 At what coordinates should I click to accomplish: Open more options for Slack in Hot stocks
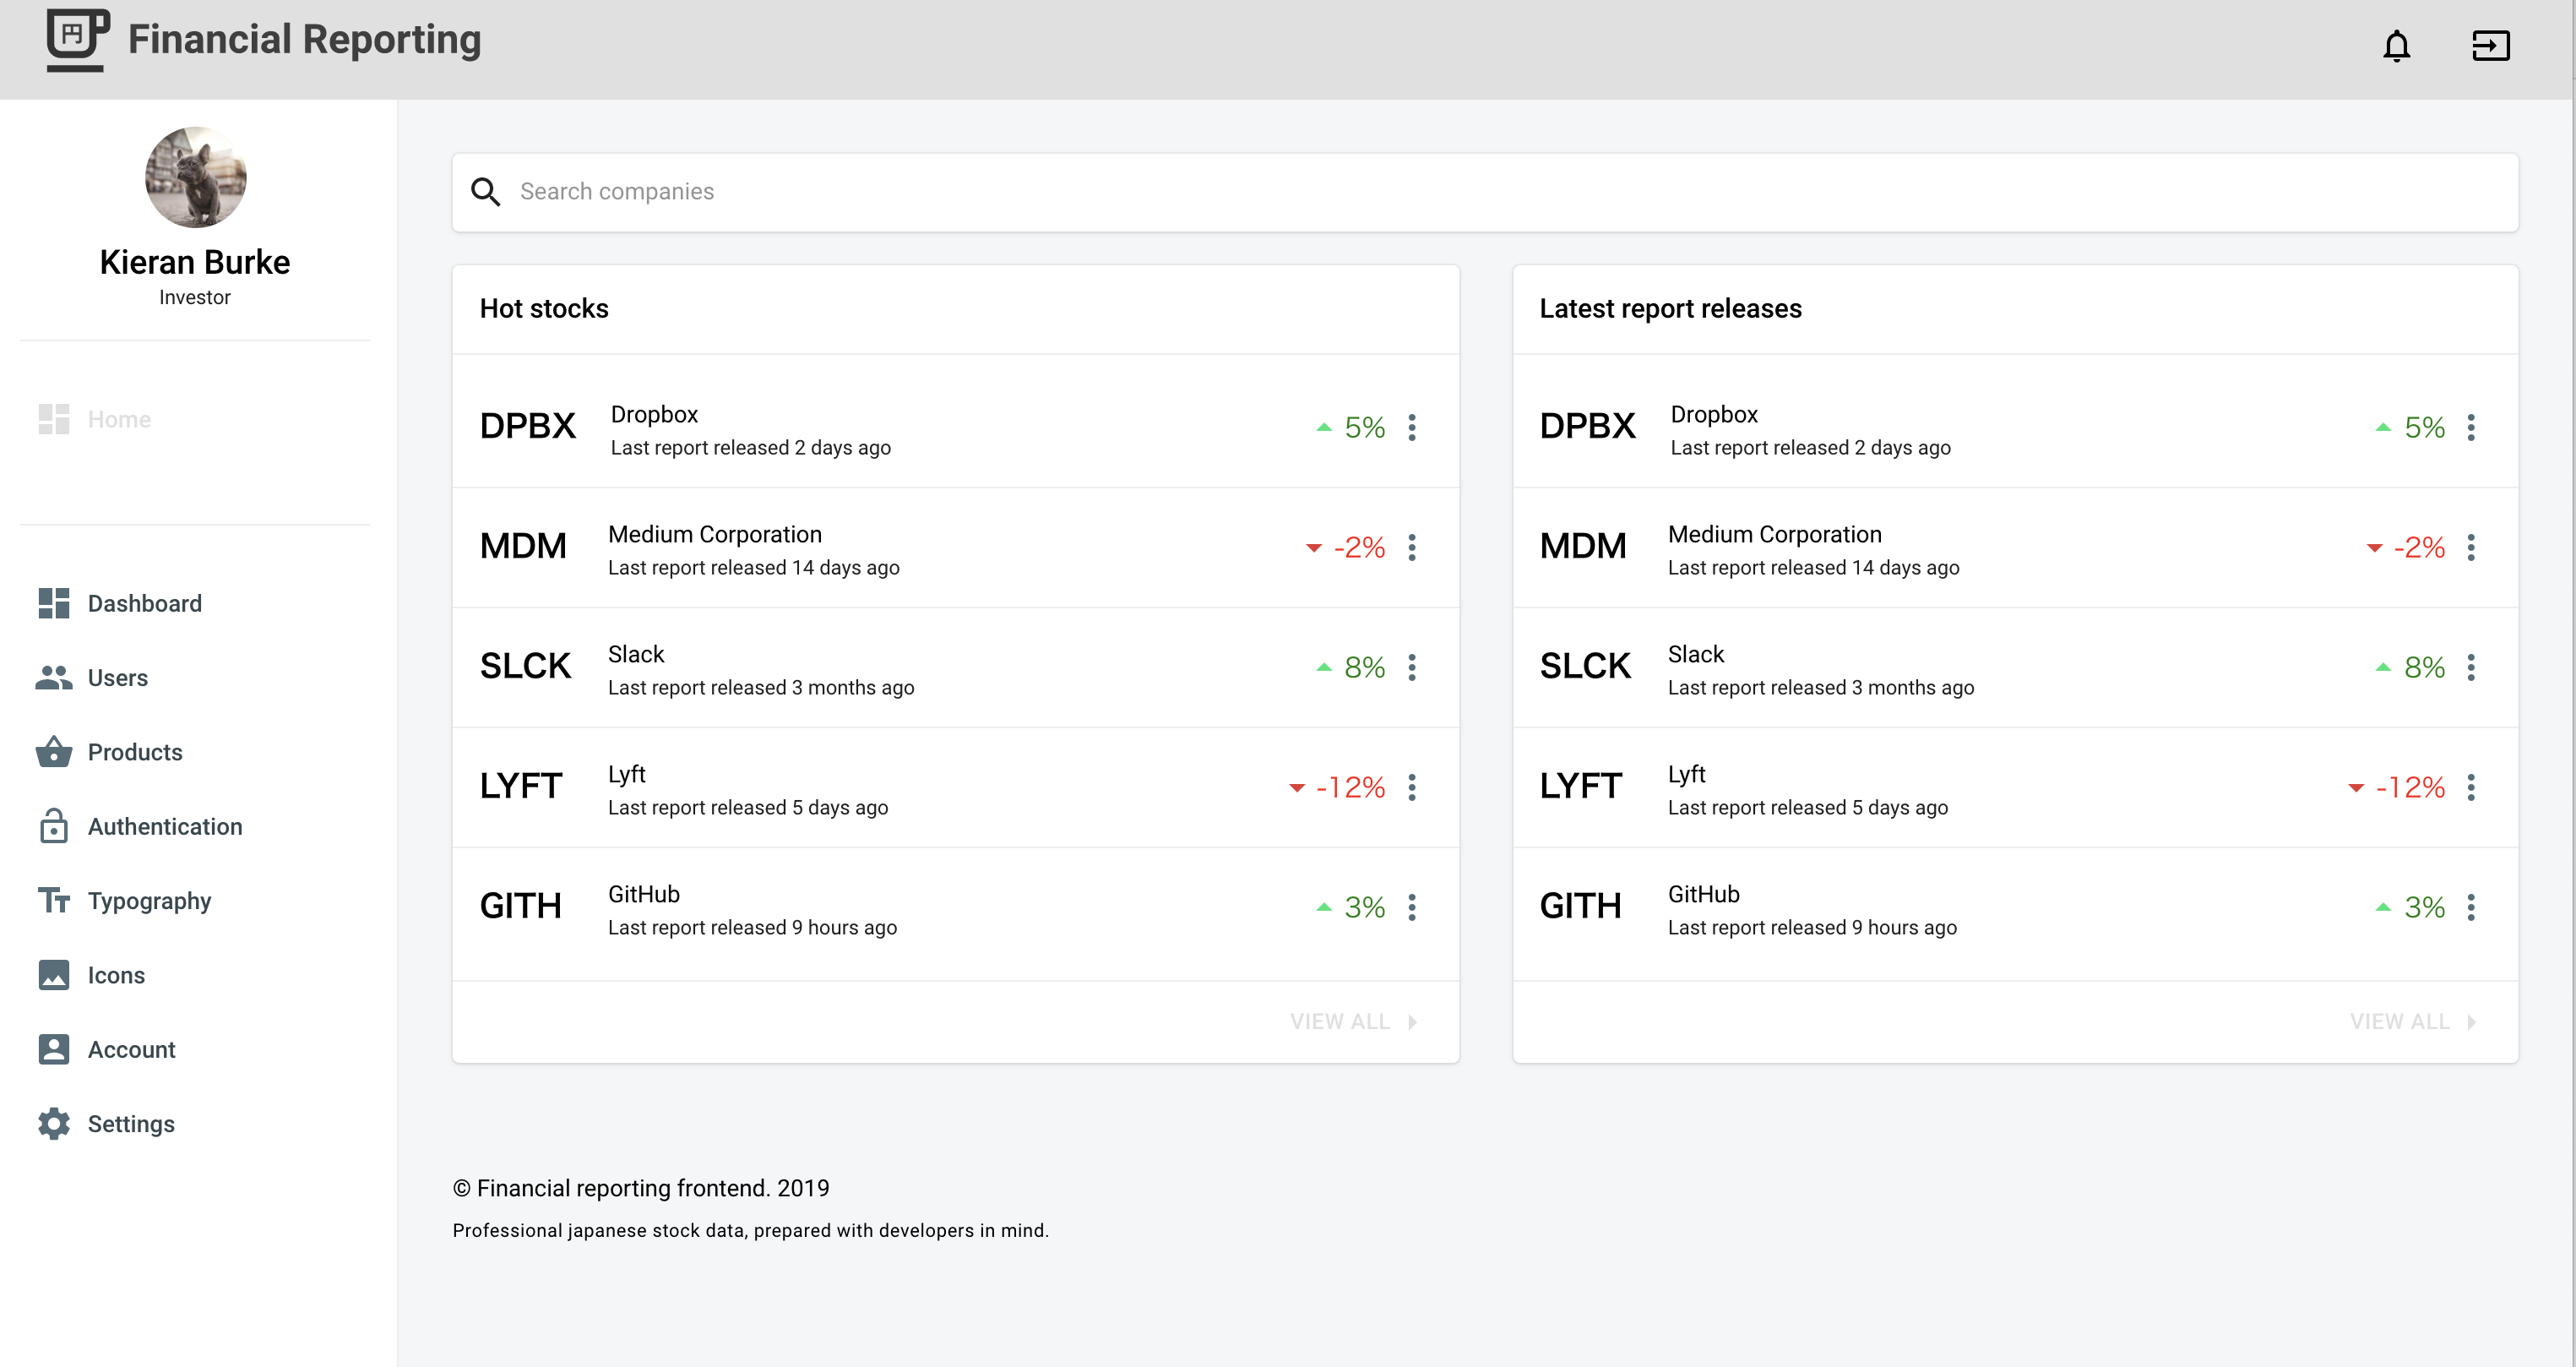pos(1412,668)
